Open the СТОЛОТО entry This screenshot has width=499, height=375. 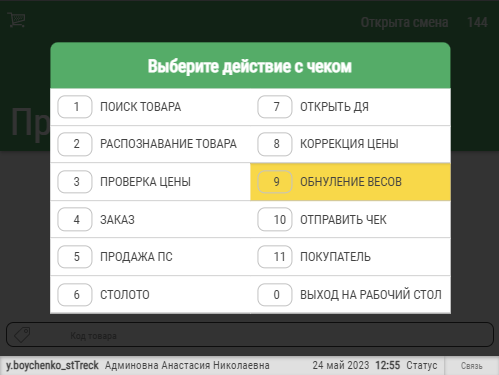[x=150, y=295]
